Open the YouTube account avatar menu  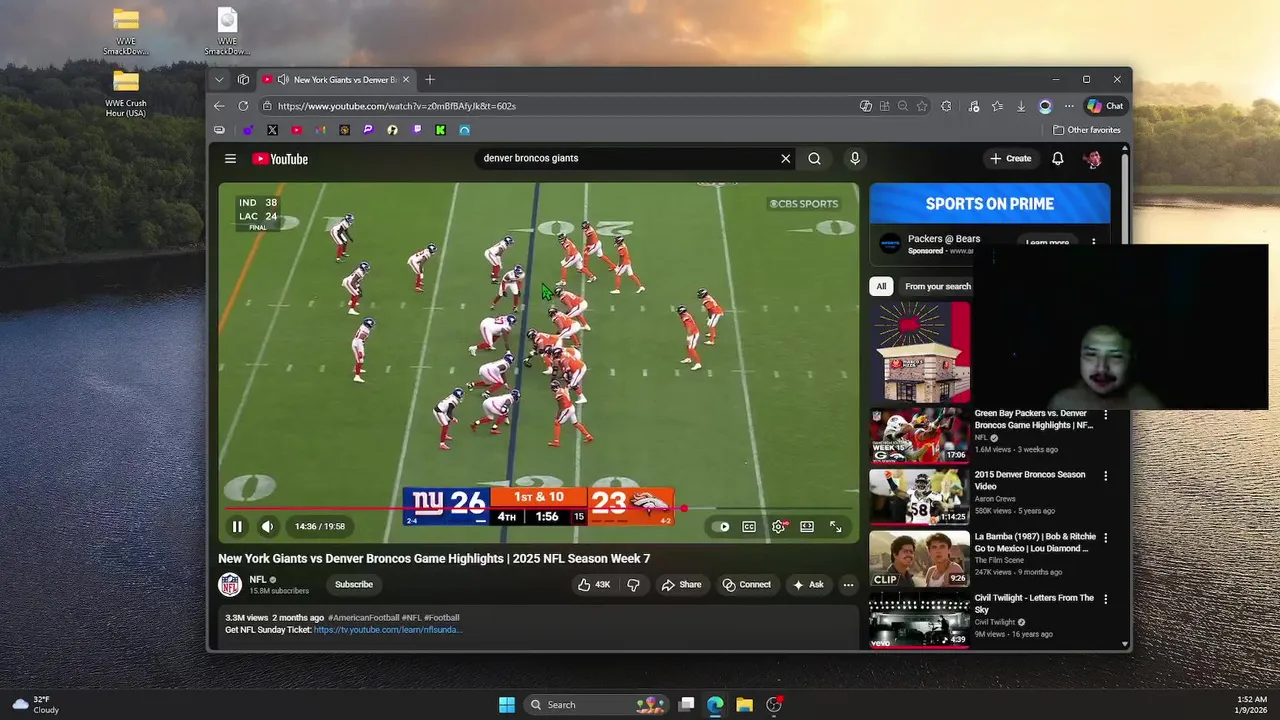[1093, 159]
